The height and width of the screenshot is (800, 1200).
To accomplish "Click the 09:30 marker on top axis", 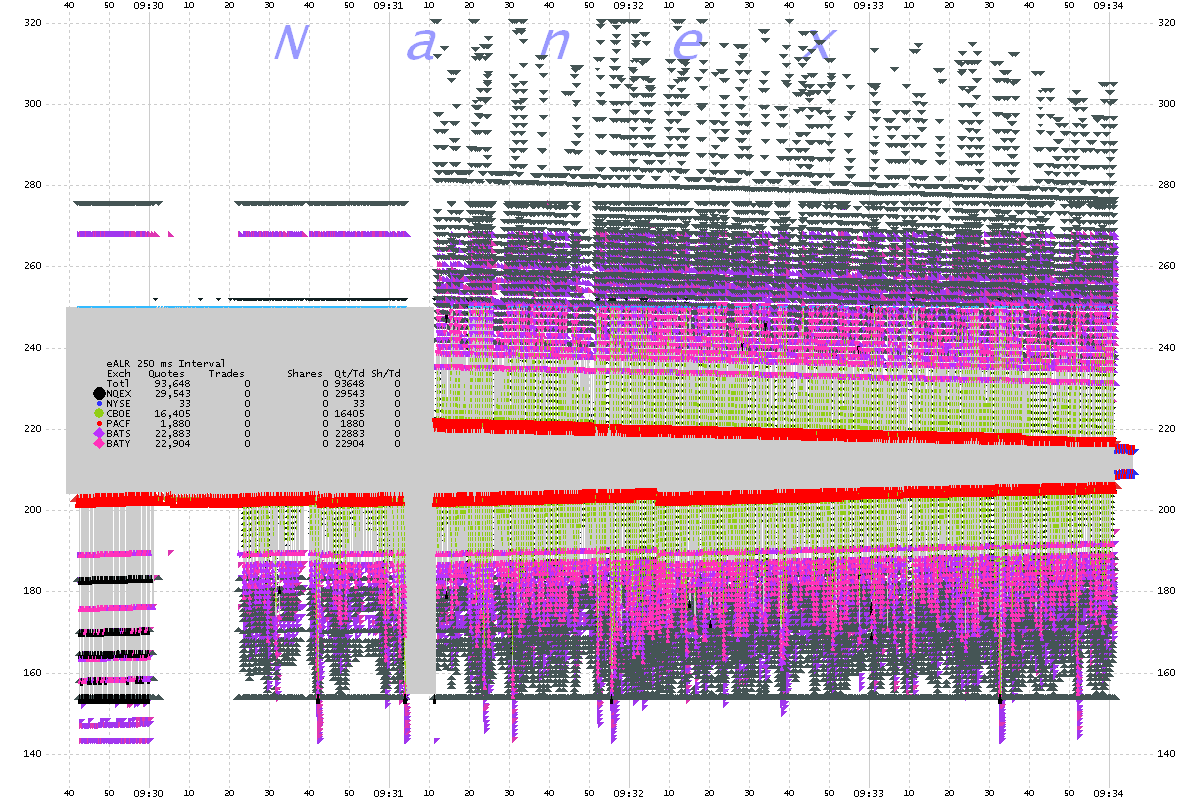I will [x=148, y=6].
